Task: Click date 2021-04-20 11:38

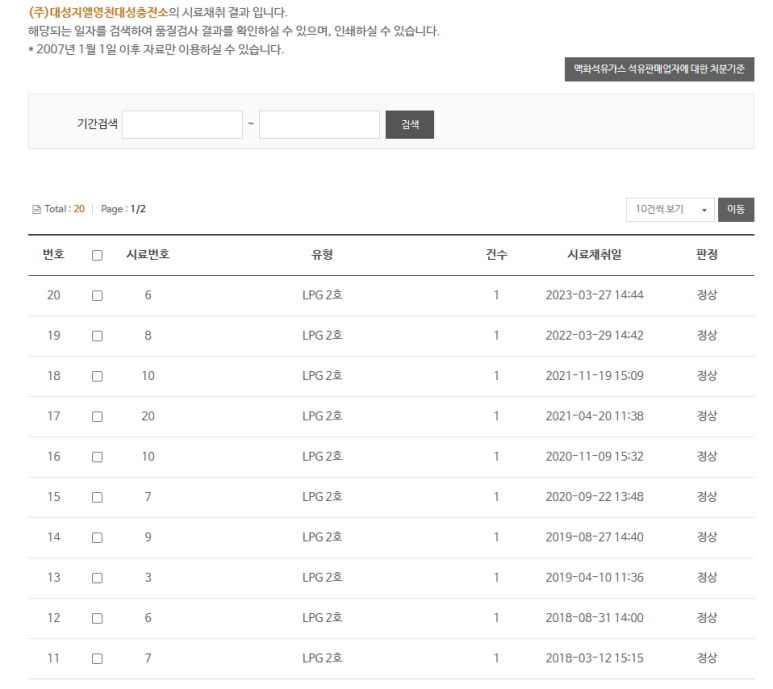Action: pos(595,416)
